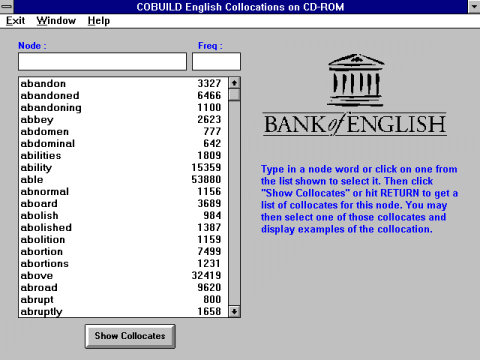Viewport: 480px width, 360px height.
Task: Click frequency value 53880
Action: click(x=206, y=179)
